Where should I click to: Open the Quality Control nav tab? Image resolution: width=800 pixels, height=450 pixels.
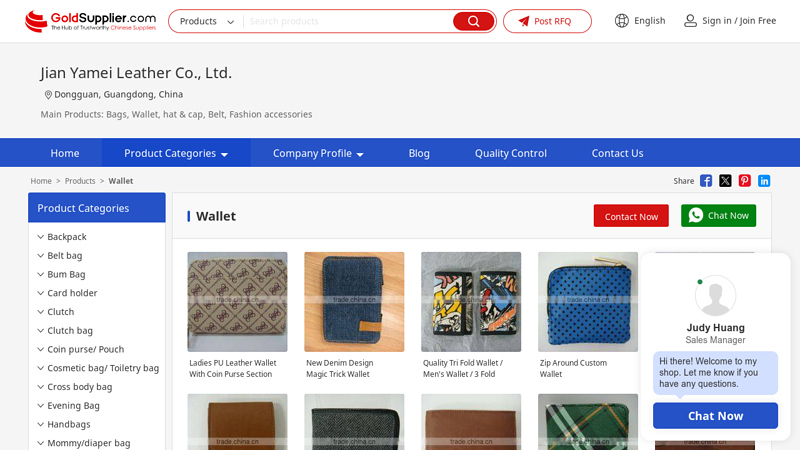click(x=511, y=153)
